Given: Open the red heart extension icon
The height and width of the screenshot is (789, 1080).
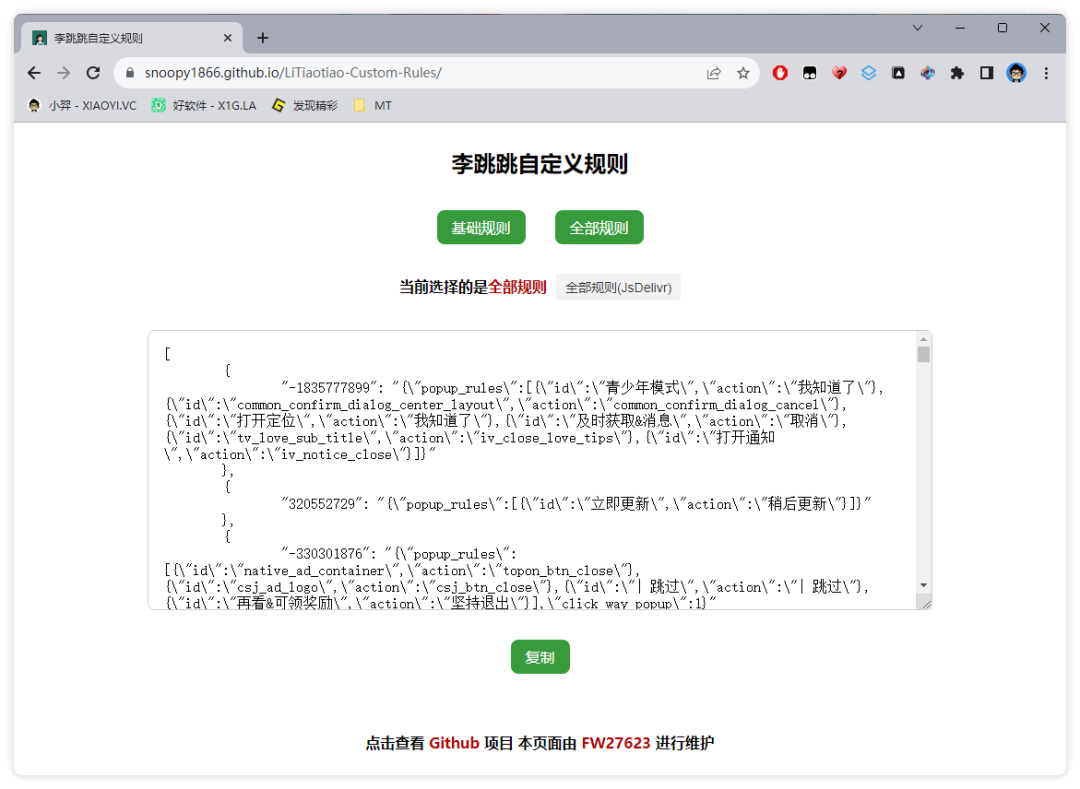Looking at the screenshot, I should 839,73.
